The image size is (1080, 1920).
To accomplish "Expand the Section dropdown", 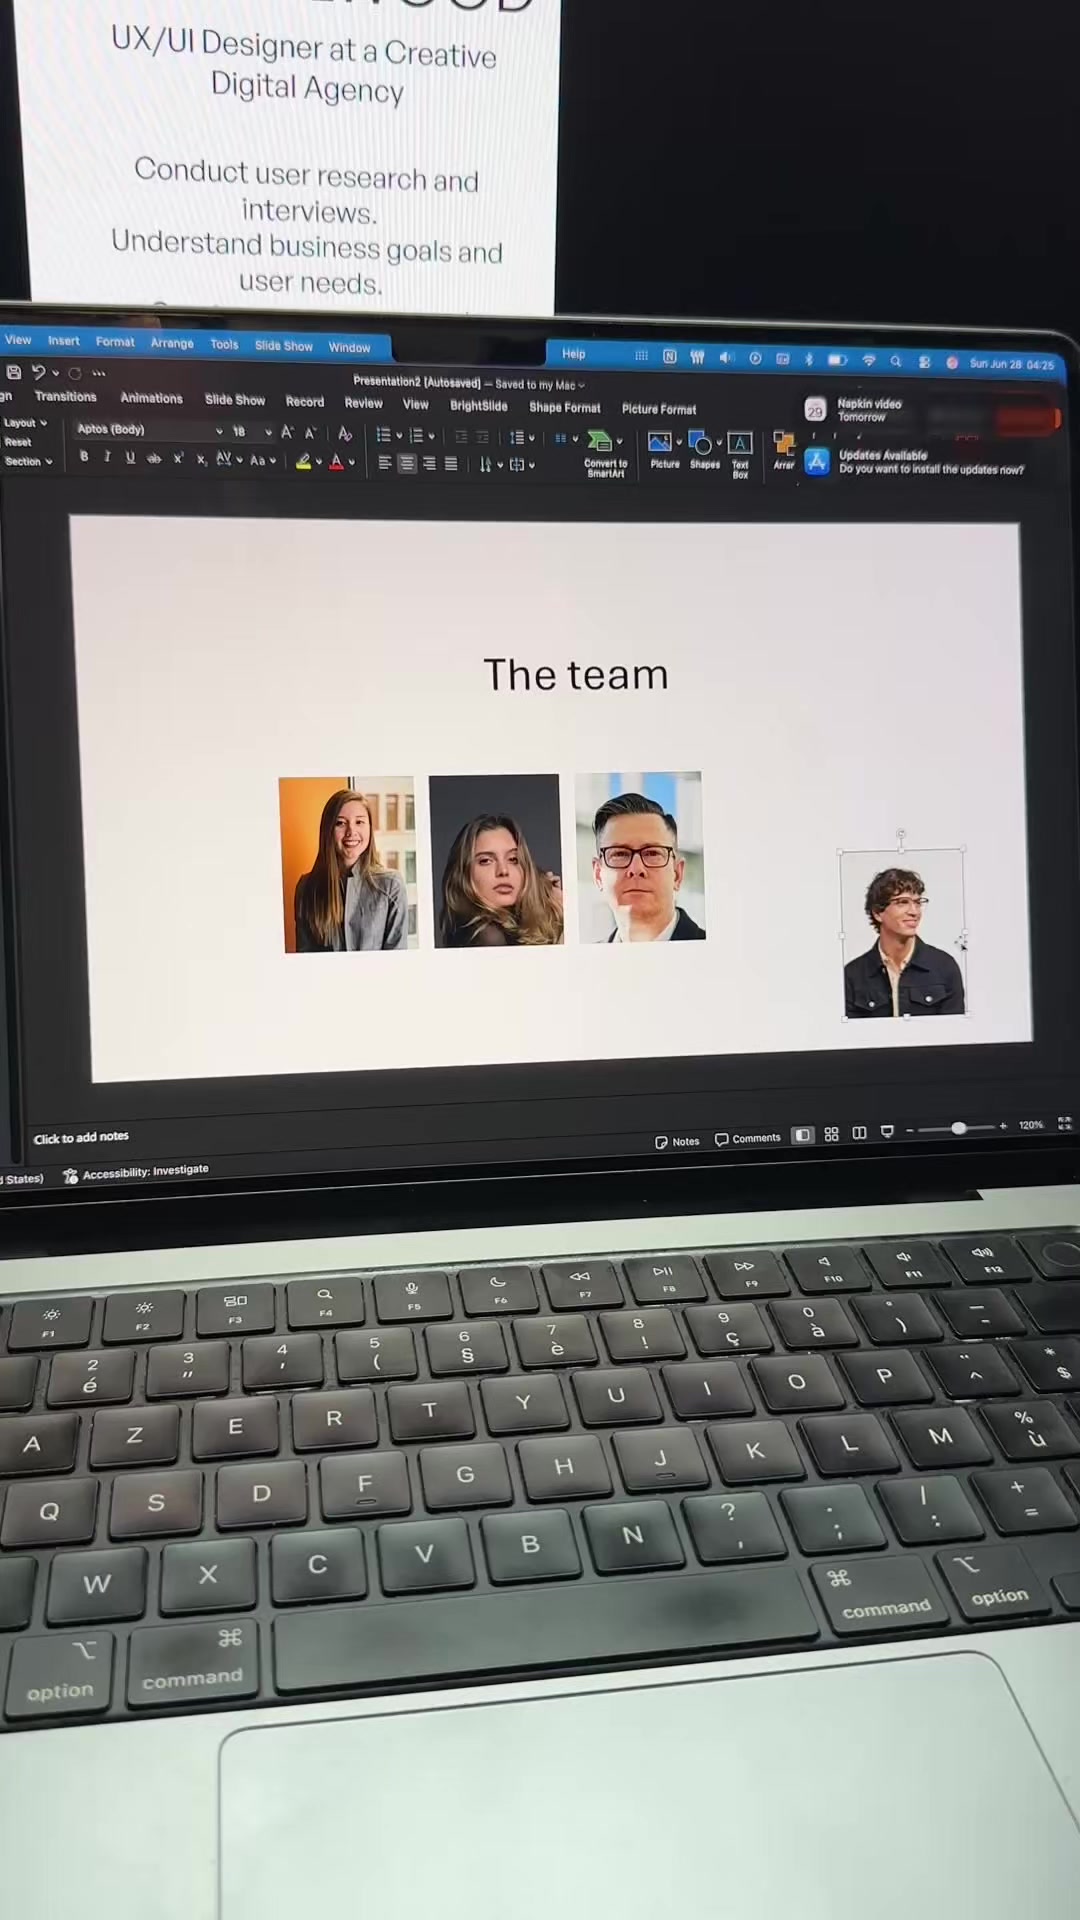I will (x=28, y=462).
